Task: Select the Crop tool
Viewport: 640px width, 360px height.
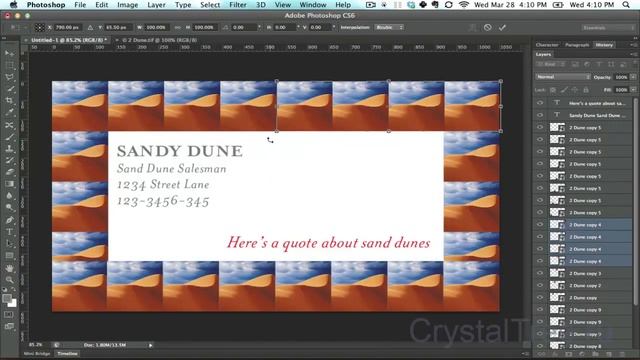Action: coord(9,100)
